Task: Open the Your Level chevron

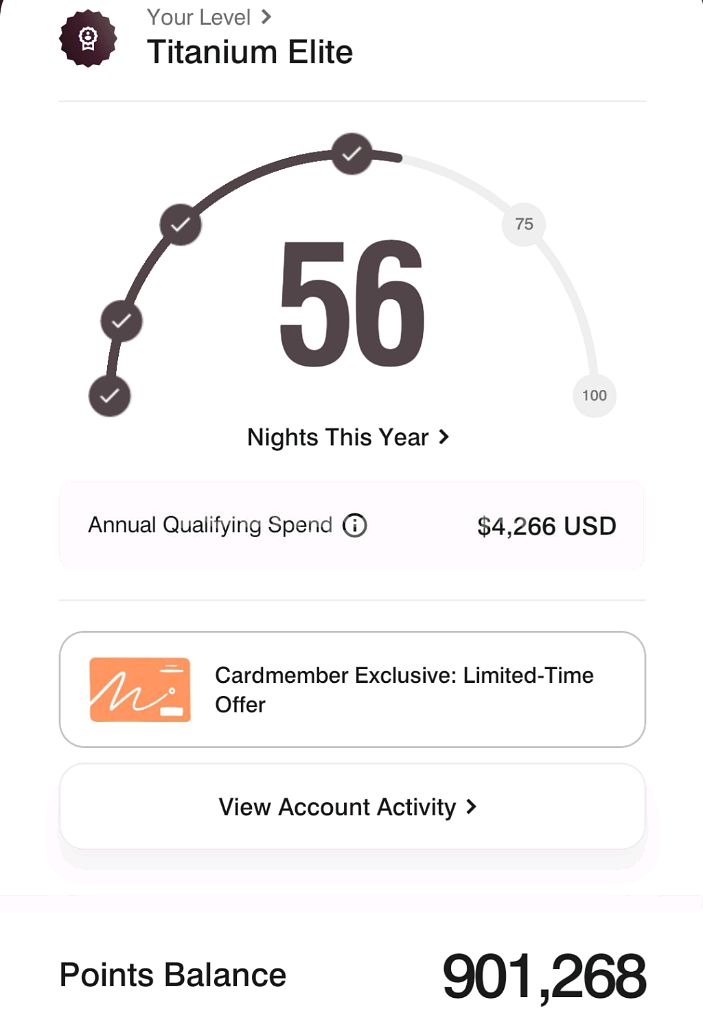Action: [x=266, y=17]
